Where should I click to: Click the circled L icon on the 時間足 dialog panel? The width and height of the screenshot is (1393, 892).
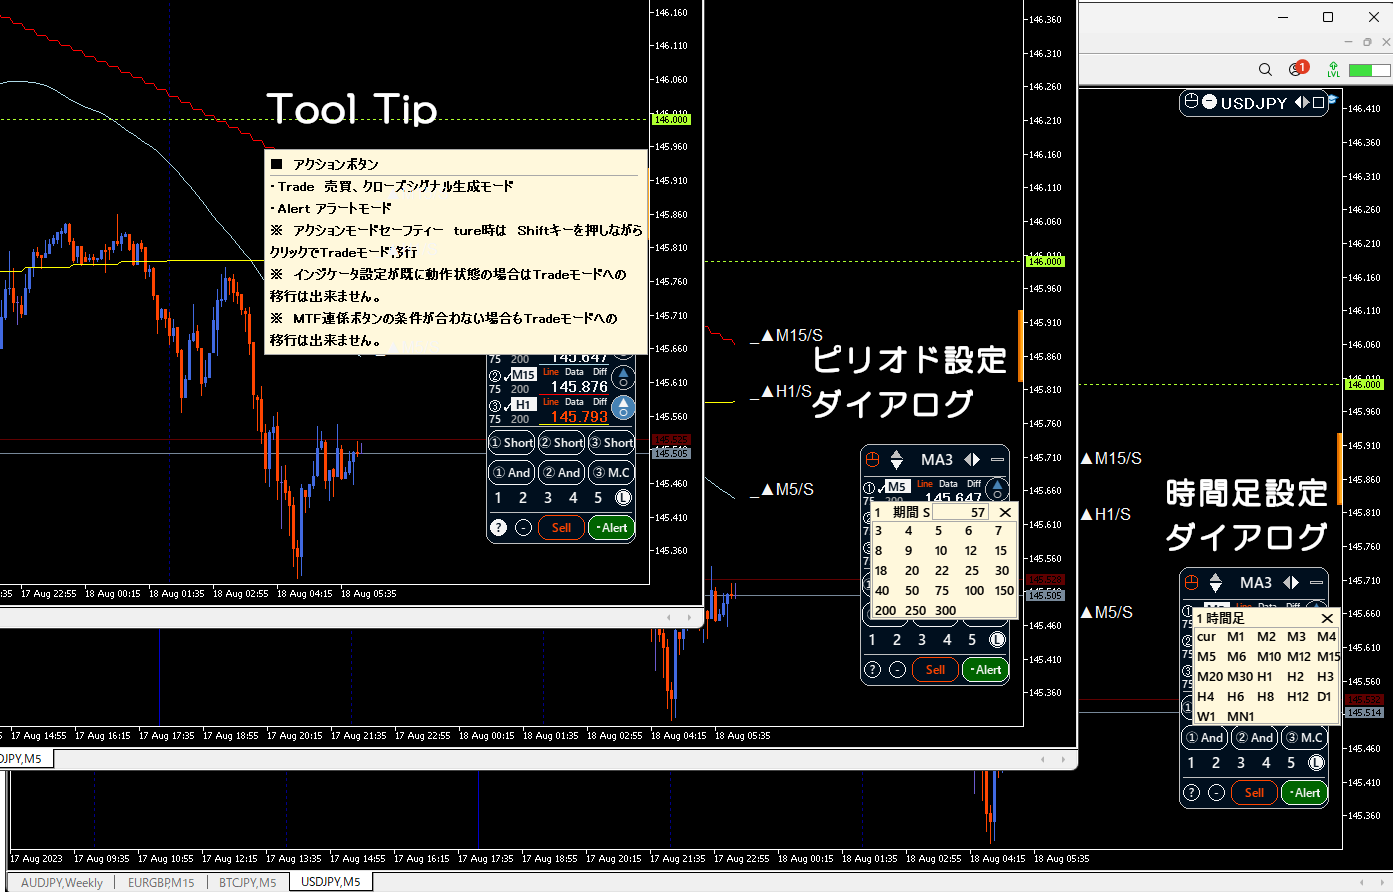point(1316,762)
